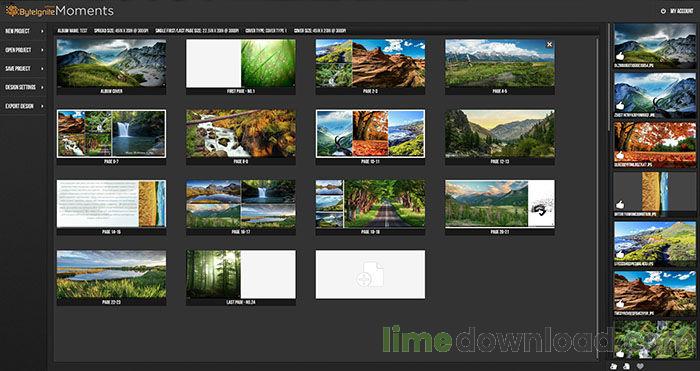The height and width of the screenshot is (371, 700).
Task: Click the add images icon below image panel
Action: click(627, 367)
